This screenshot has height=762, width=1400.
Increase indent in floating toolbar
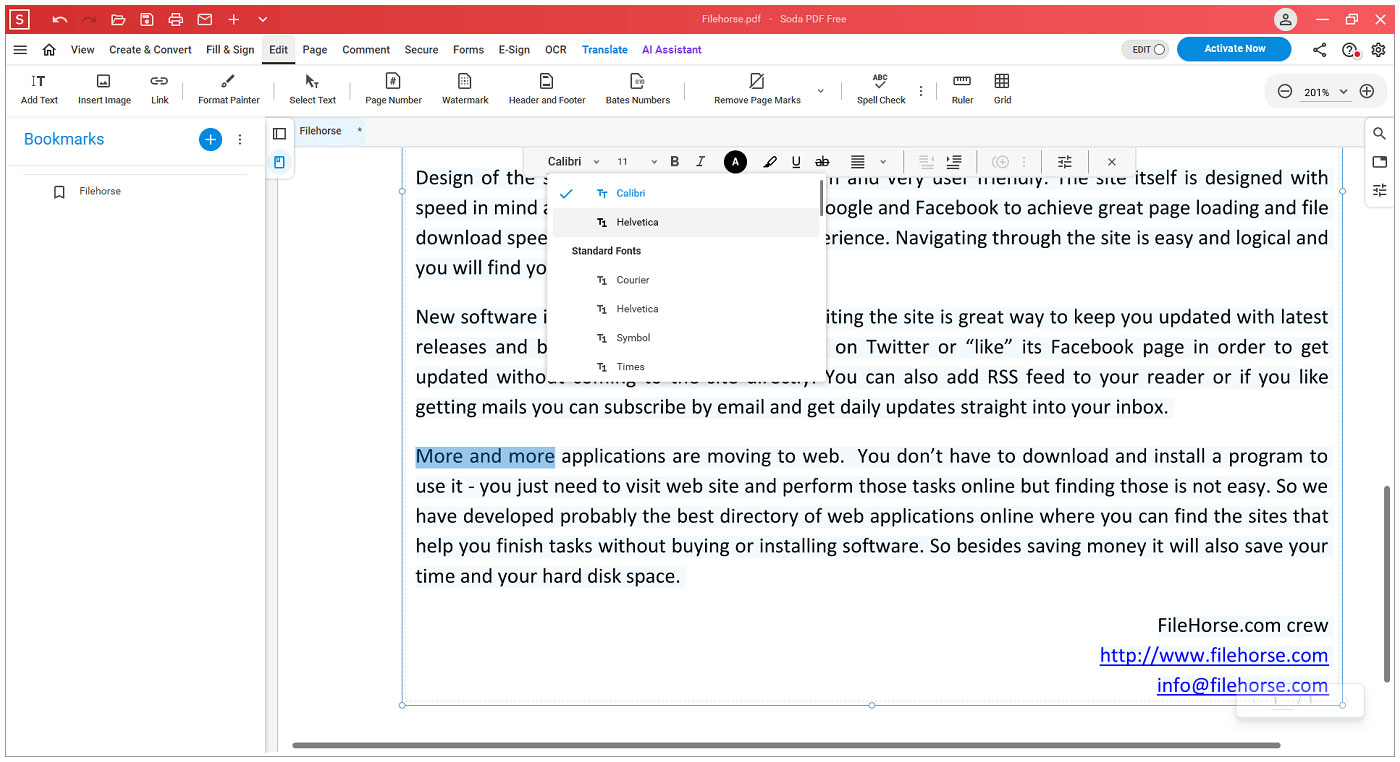(x=953, y=162)
